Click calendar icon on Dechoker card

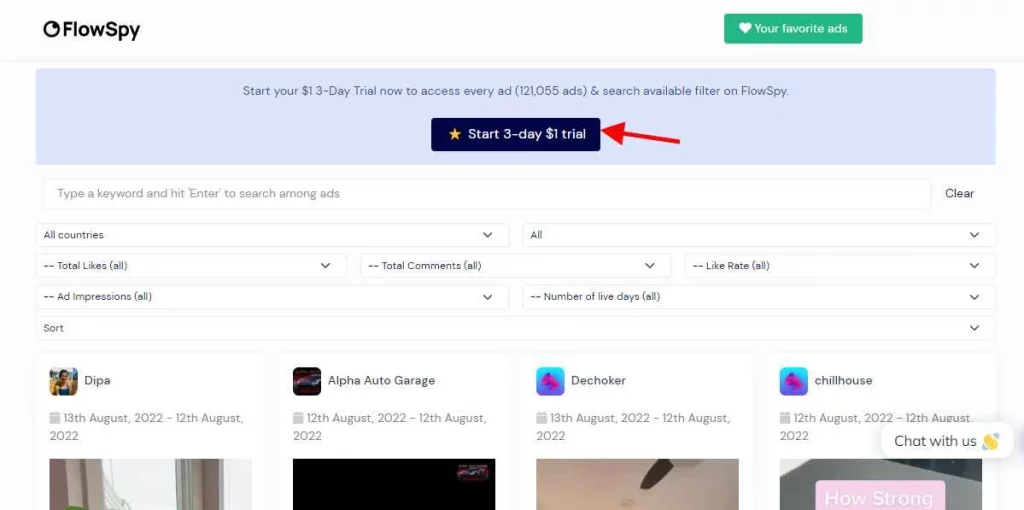pos(541,418)
